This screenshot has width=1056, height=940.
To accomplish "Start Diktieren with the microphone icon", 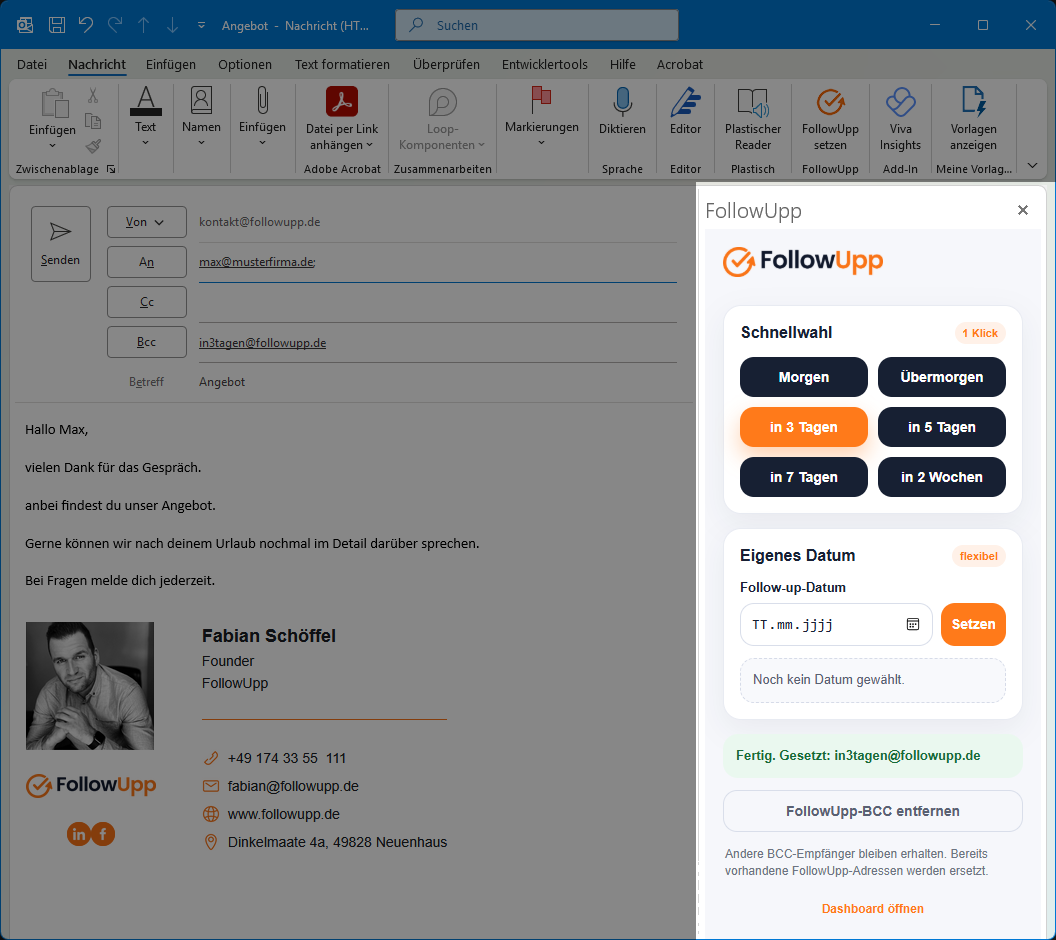I will click(x=622, y=102).
